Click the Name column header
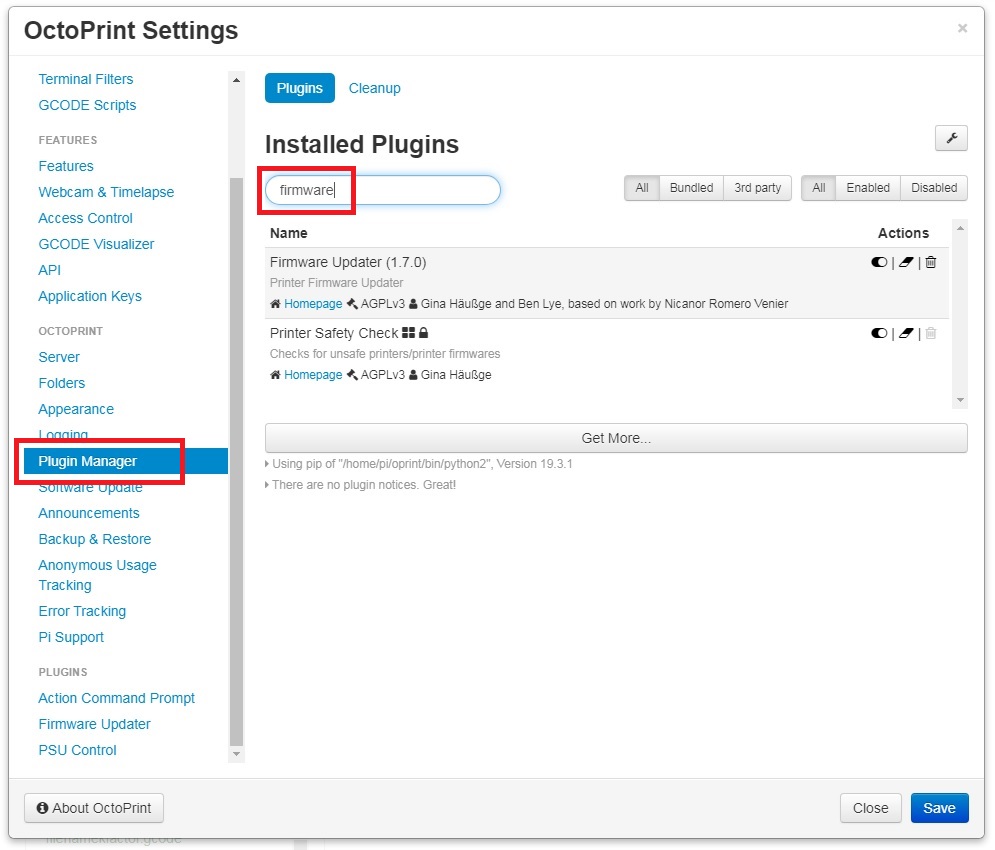The height and width of the screenshot is (850, 995). (x=289, y=234)
